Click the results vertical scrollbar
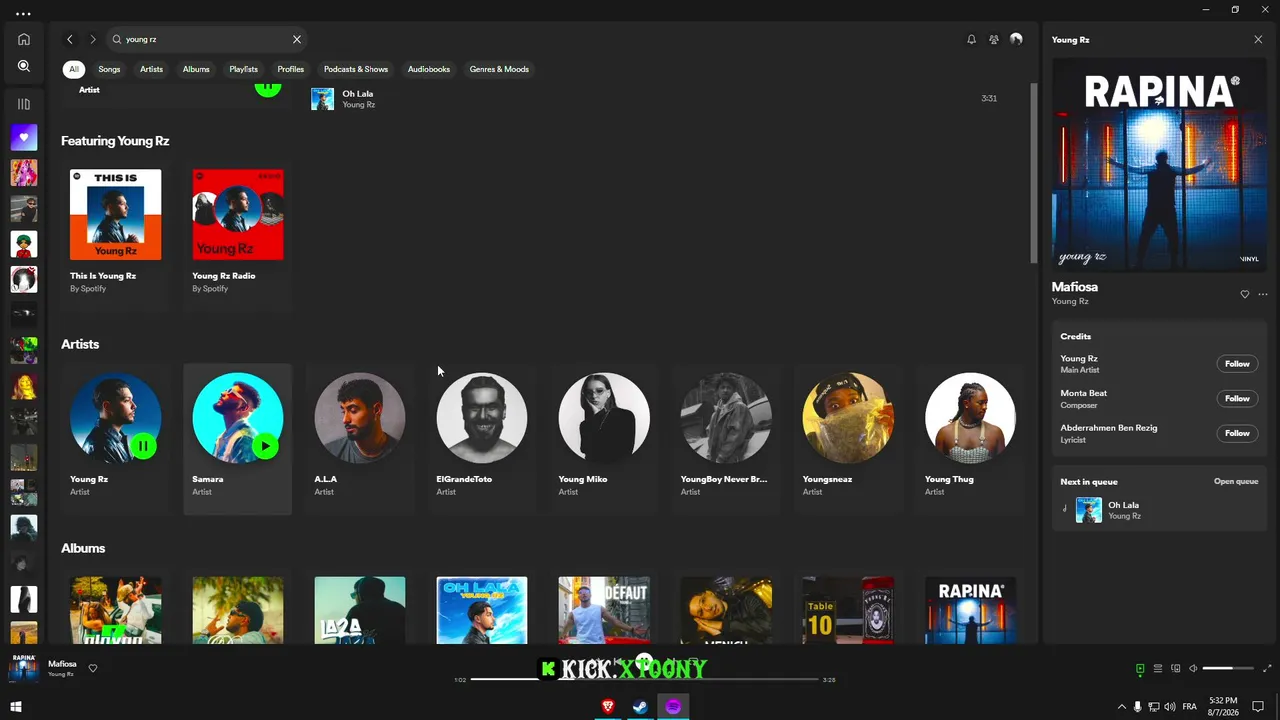Screen dimensions: 1280x720 pyautogui.click(x=1034, y=172)
